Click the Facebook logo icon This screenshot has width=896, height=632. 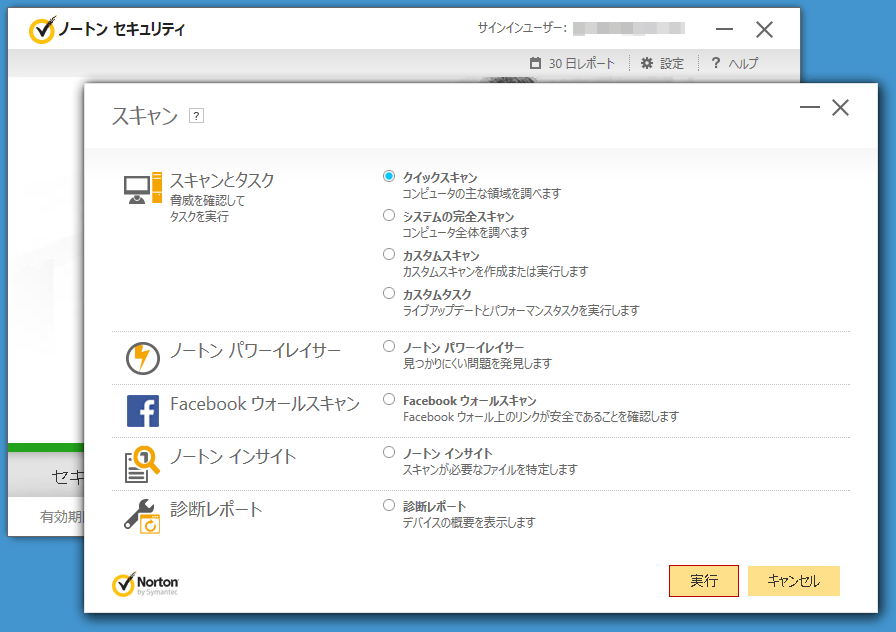coord(143,411)
